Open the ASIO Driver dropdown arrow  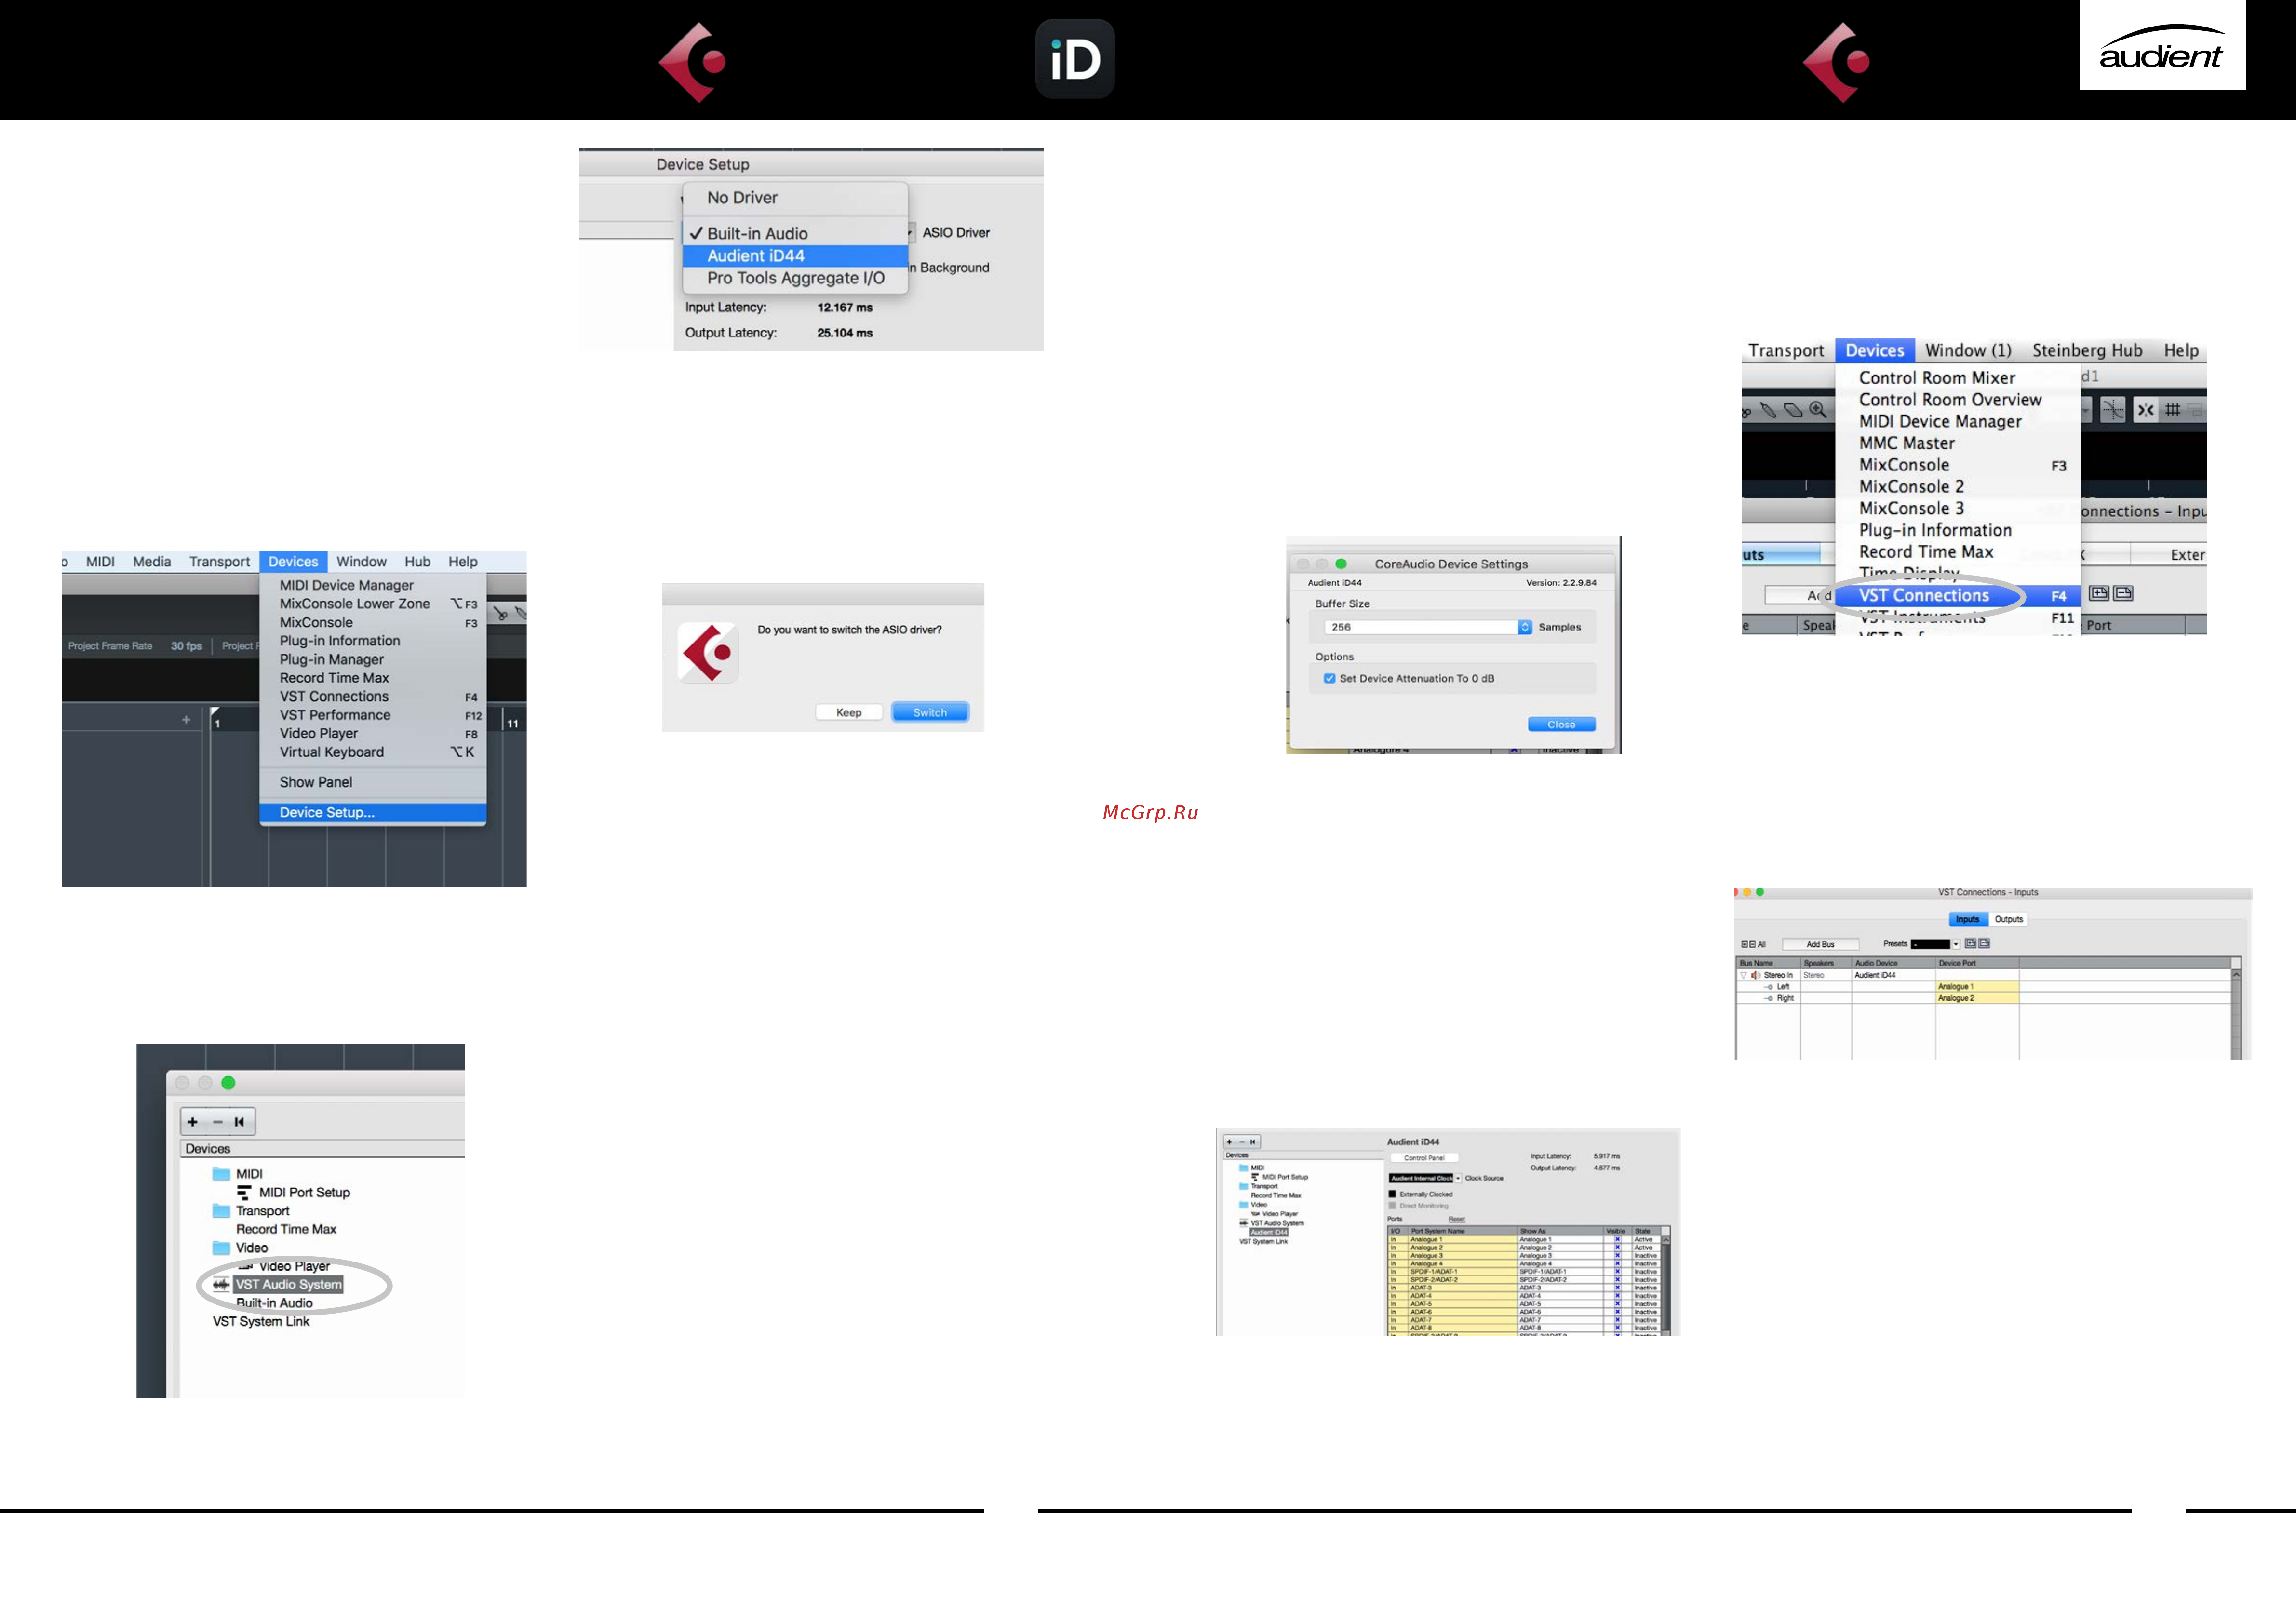pos(909,232)
